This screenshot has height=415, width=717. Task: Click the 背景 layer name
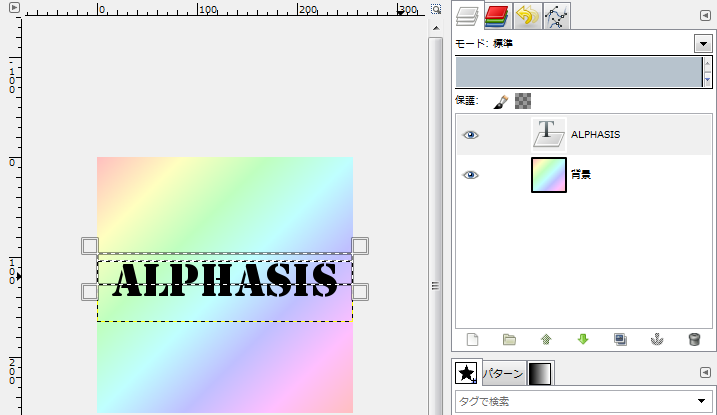tap(581, 175)
